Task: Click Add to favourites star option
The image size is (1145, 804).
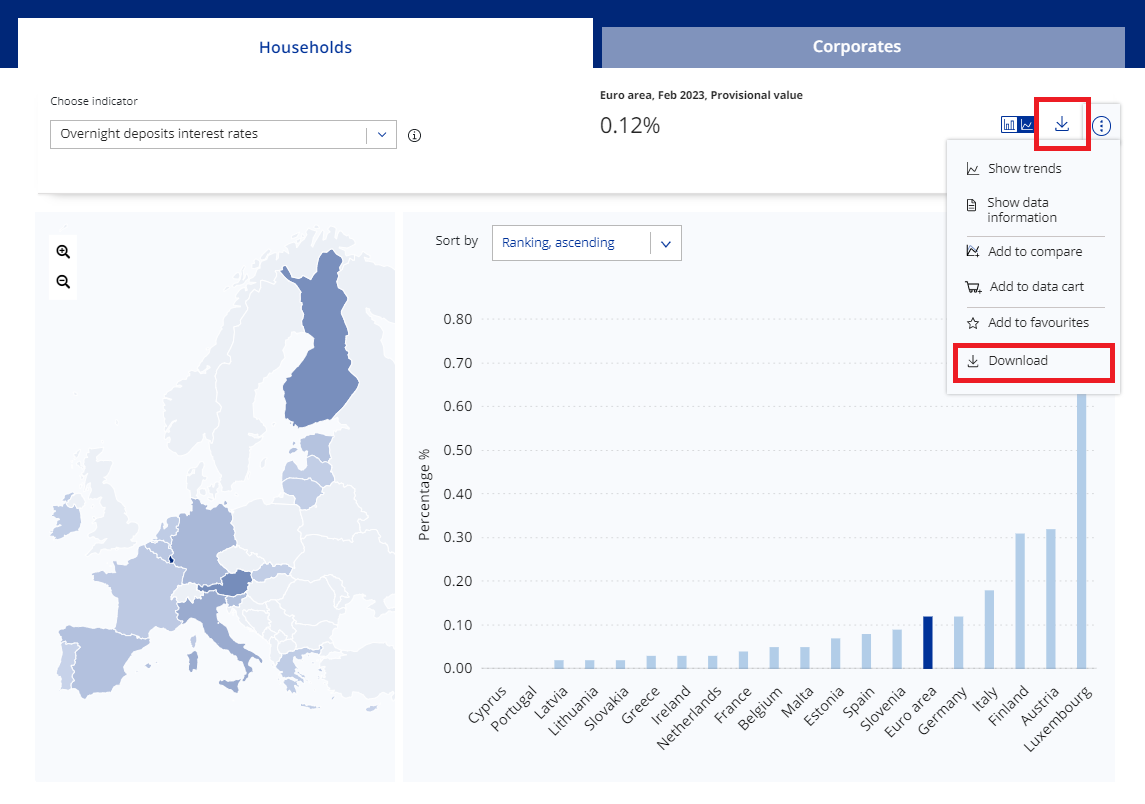Action: tap(1037, 323)
